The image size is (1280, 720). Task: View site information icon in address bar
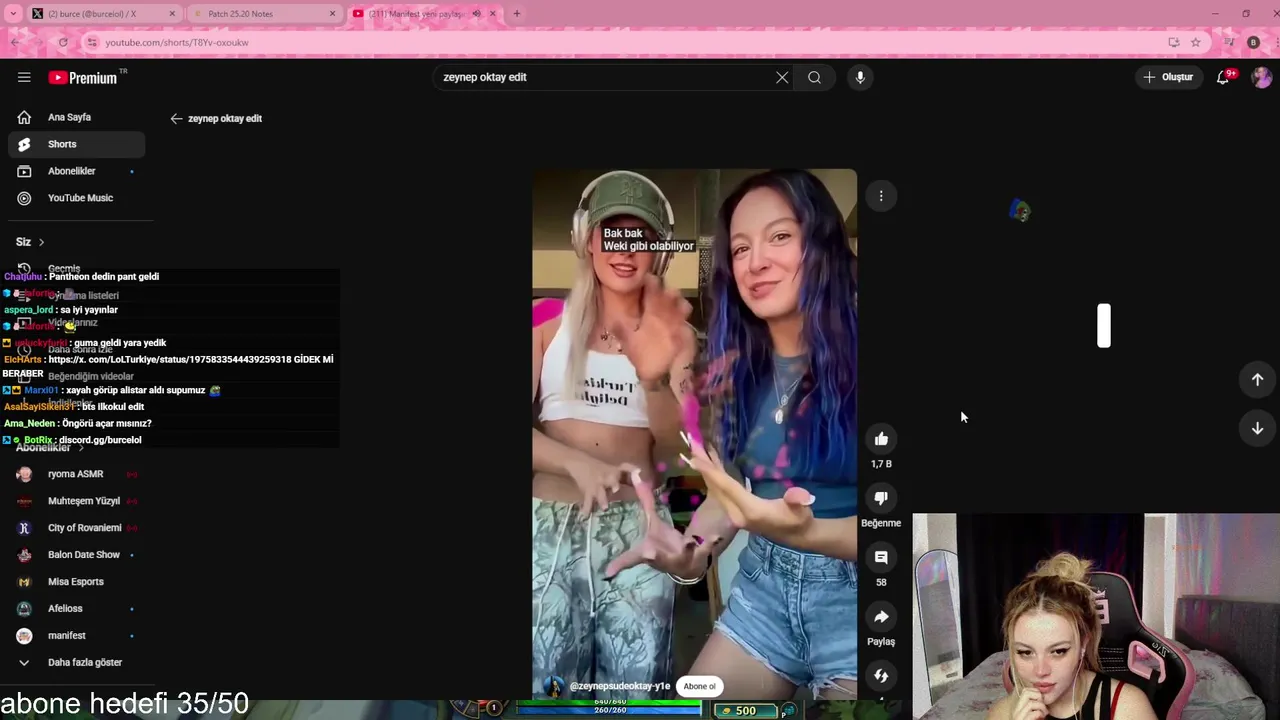(x=92, y=42)
